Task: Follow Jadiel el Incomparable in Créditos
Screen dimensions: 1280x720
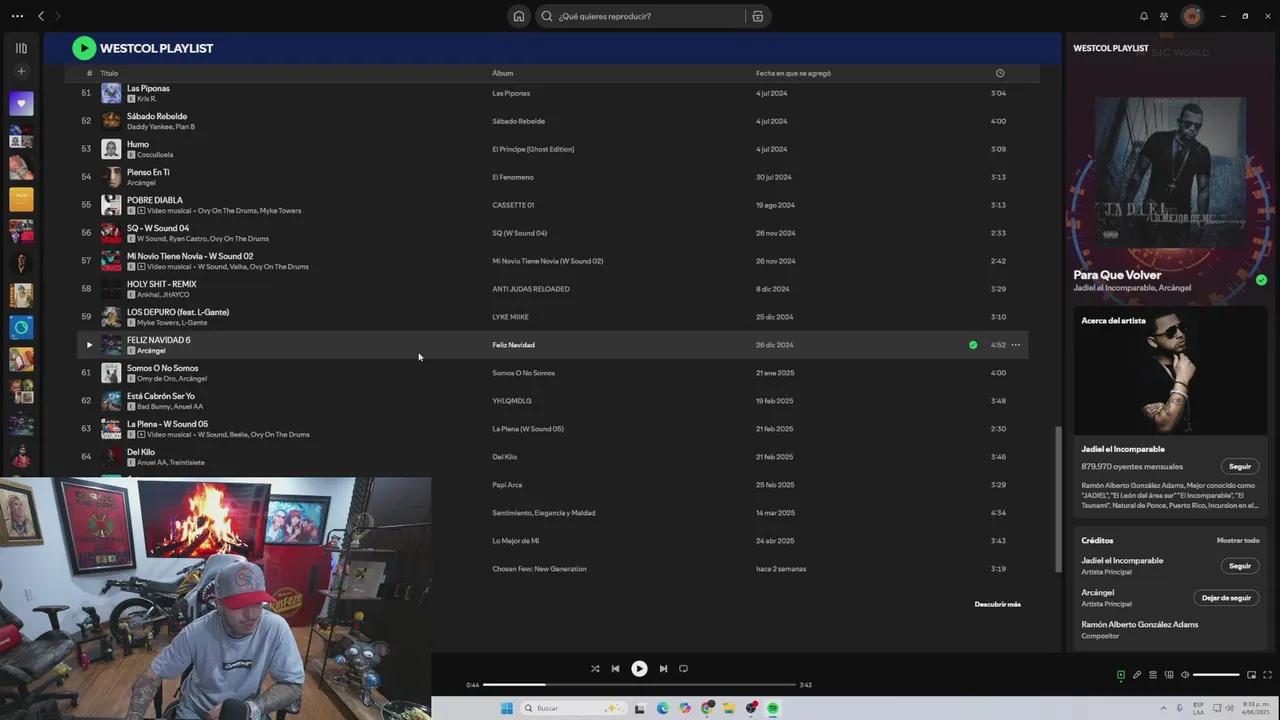Action: [x=1240, y=566]
